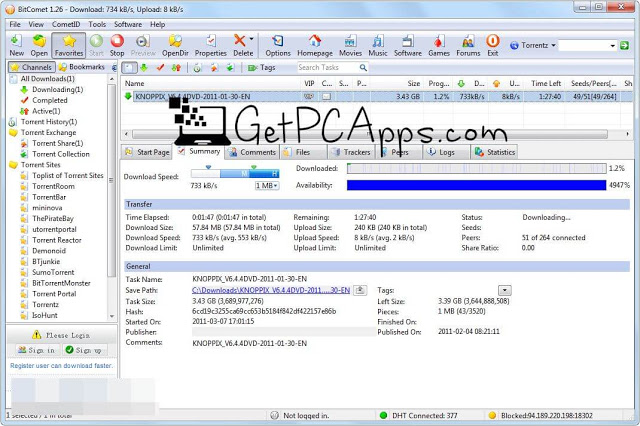Open the Statistics tab
Screen dimensions: 640x426
pyautogui.click(x=494, y=152)
